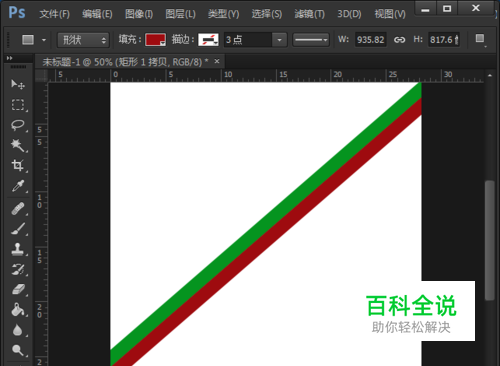This screenshot has height=366, width=500.
Task: Select the Eyedropper tool
Action: coord(18,186)
